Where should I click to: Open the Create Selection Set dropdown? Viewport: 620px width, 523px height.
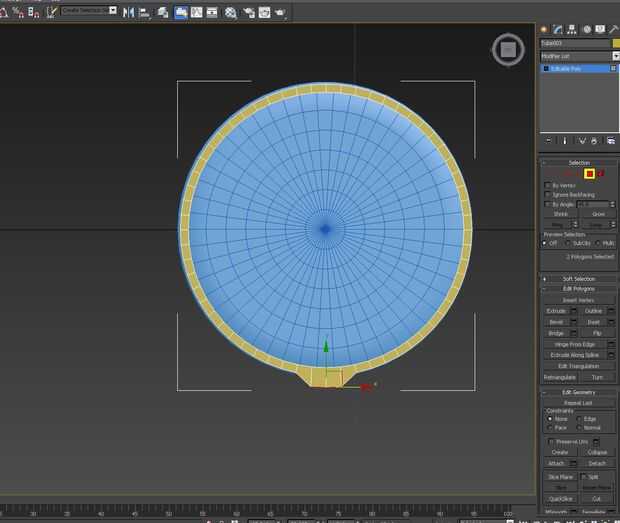click(89, 11)
